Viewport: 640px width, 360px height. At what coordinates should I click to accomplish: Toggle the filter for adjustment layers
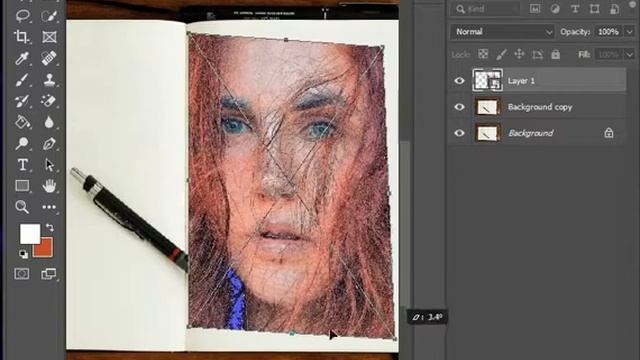tap(555, 9)
